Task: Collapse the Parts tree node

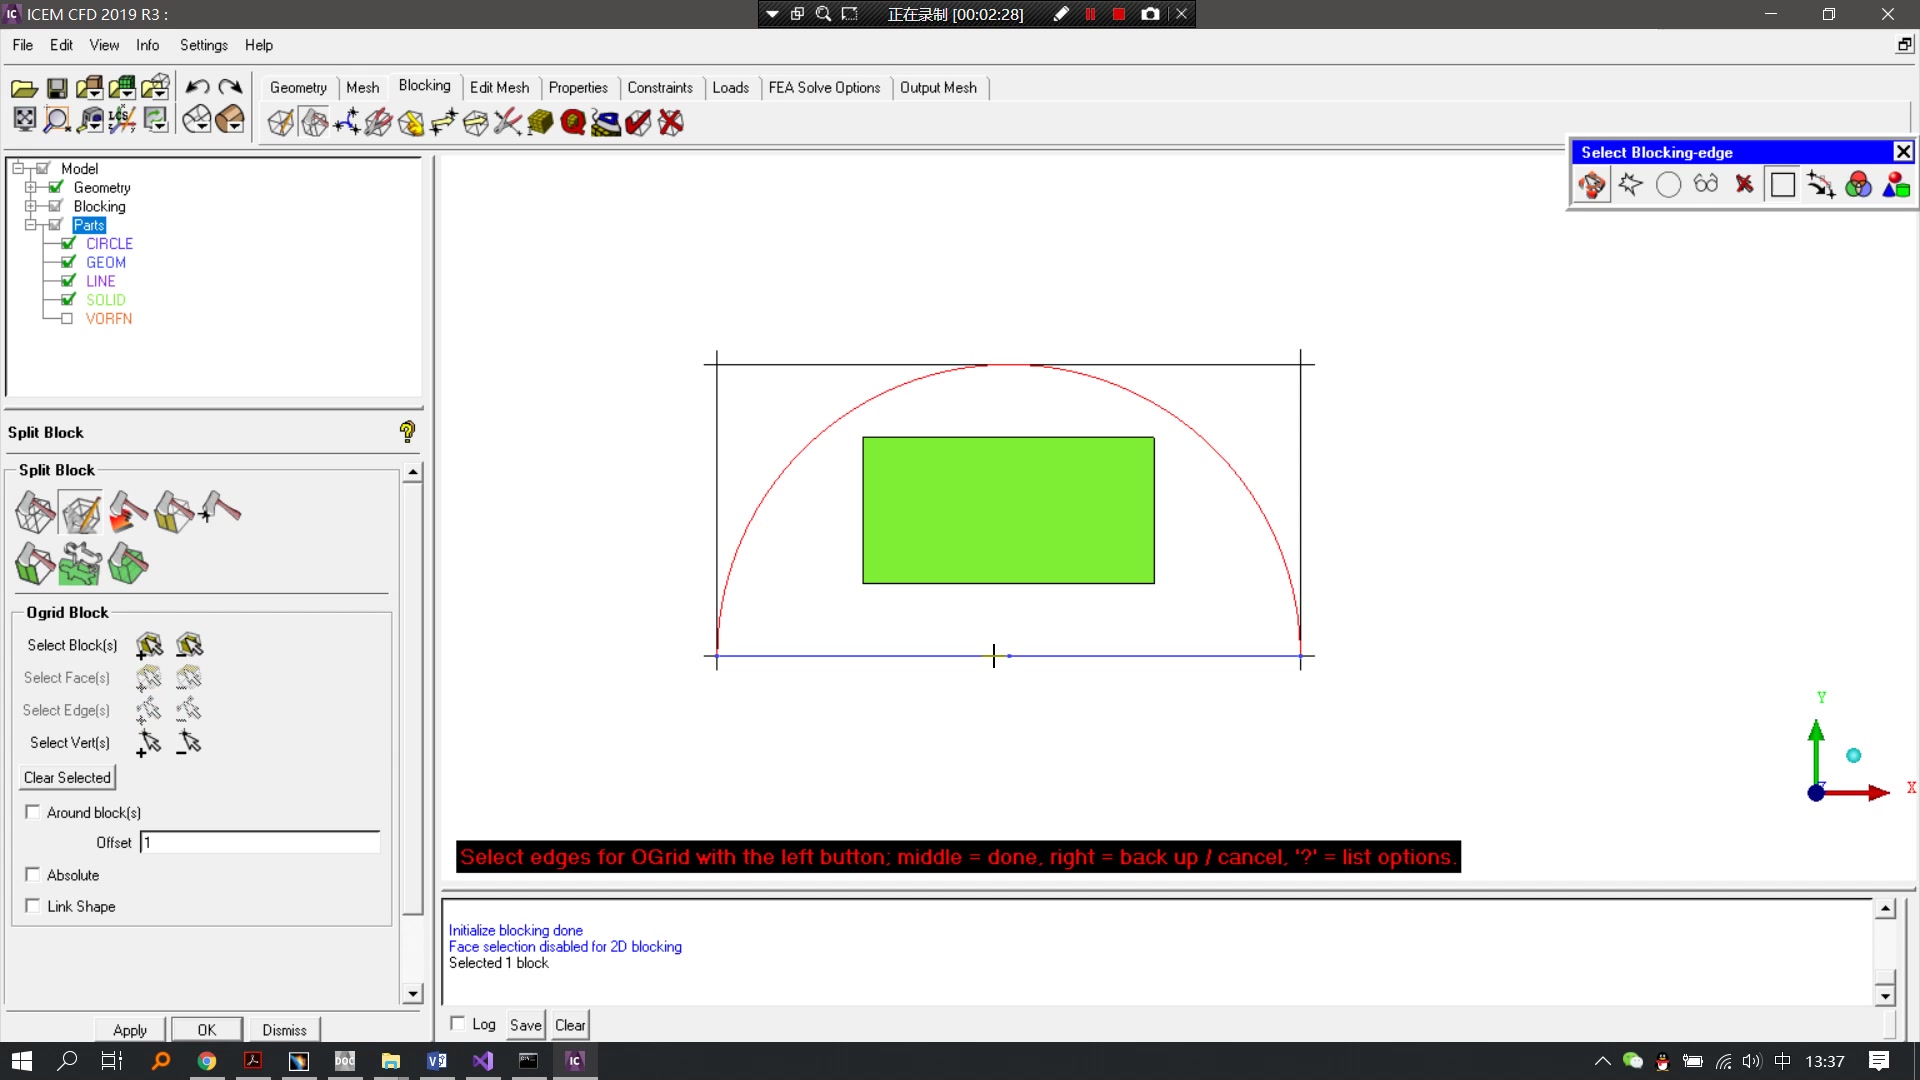Action: (x=30, y=225)
